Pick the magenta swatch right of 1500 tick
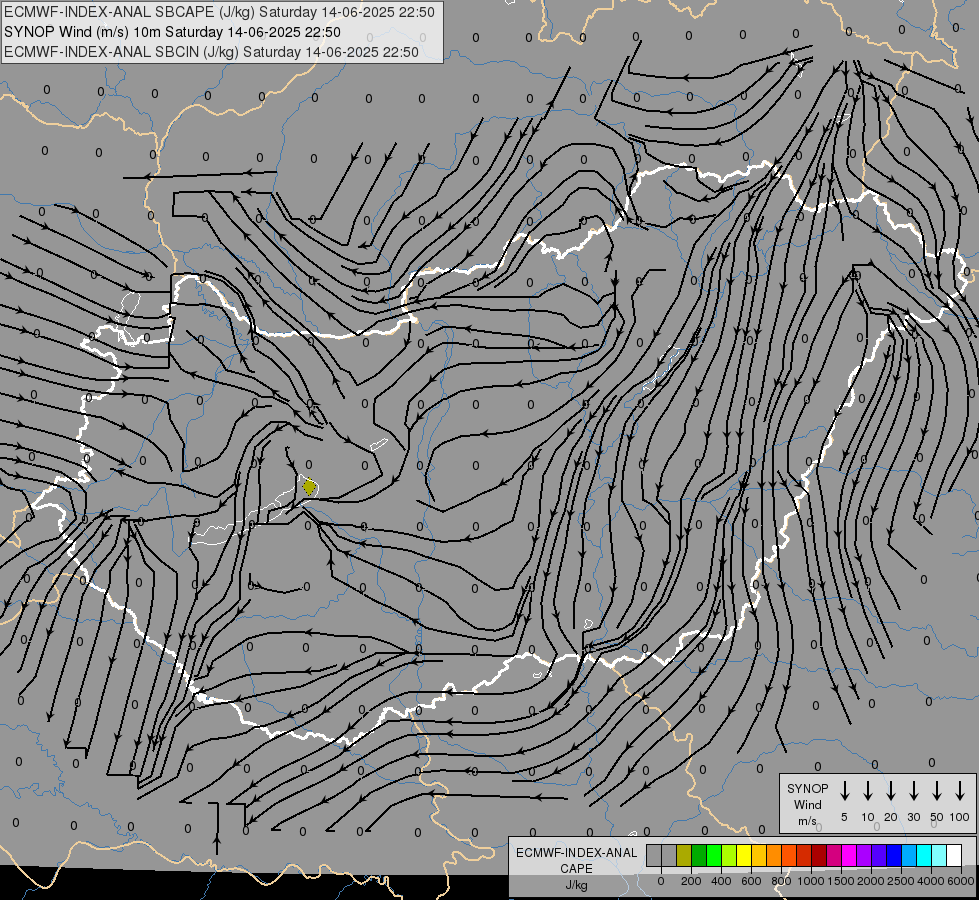Image resolution: width=979 pixels, height=900 pixels. pyautogui.click(x=849, y=855)
